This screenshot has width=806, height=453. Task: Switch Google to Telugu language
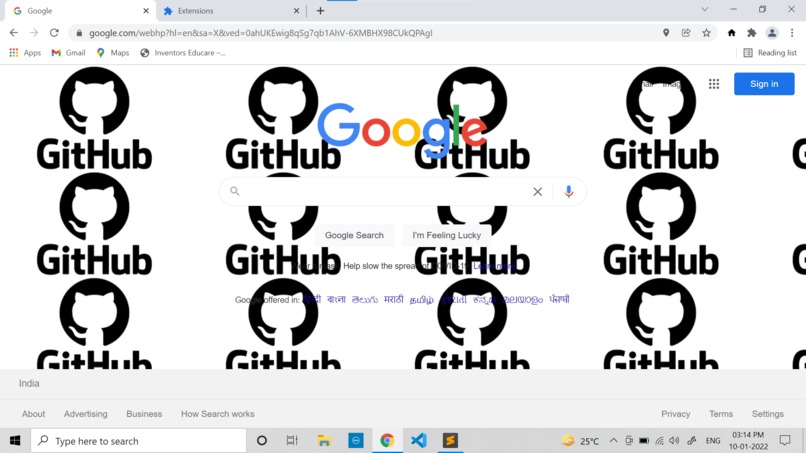(x=364, y=299)
